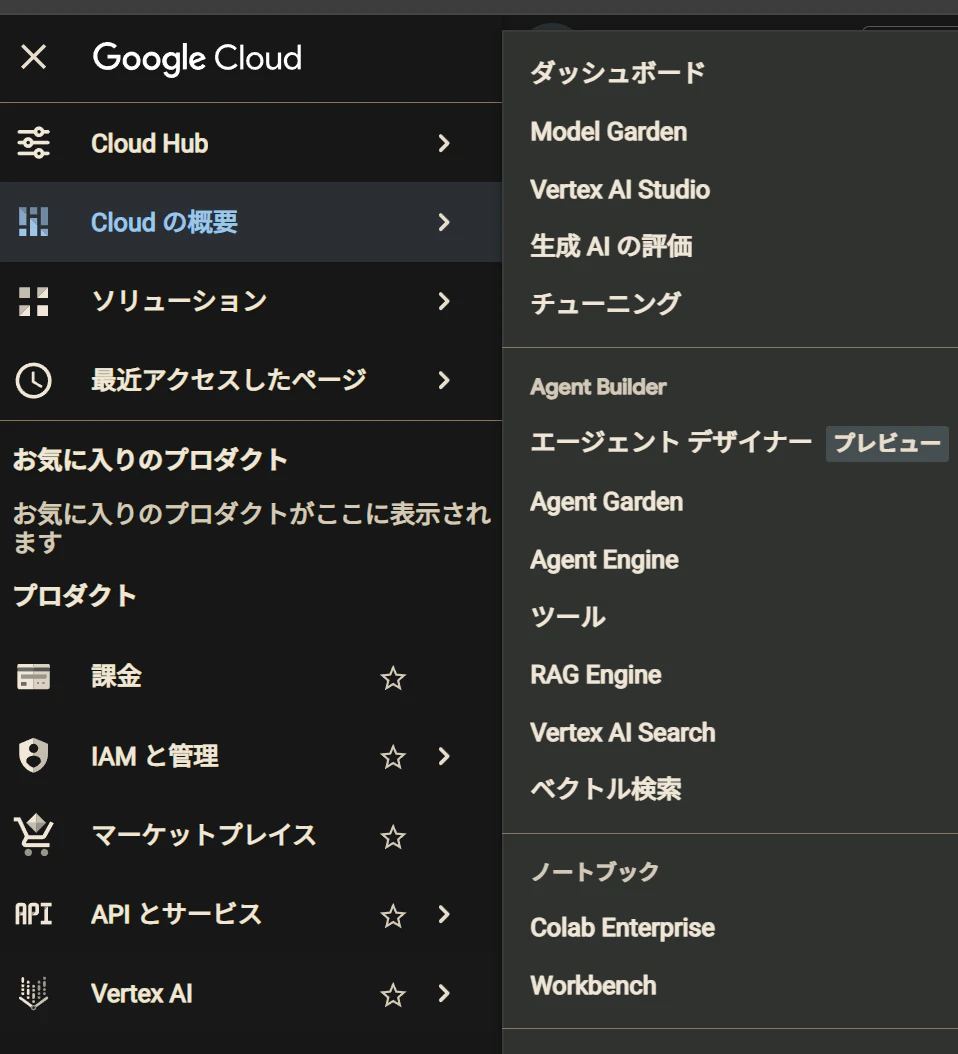Expand the API とサービス submenu chevron
958x1054 pixels.
pos(444,914)
